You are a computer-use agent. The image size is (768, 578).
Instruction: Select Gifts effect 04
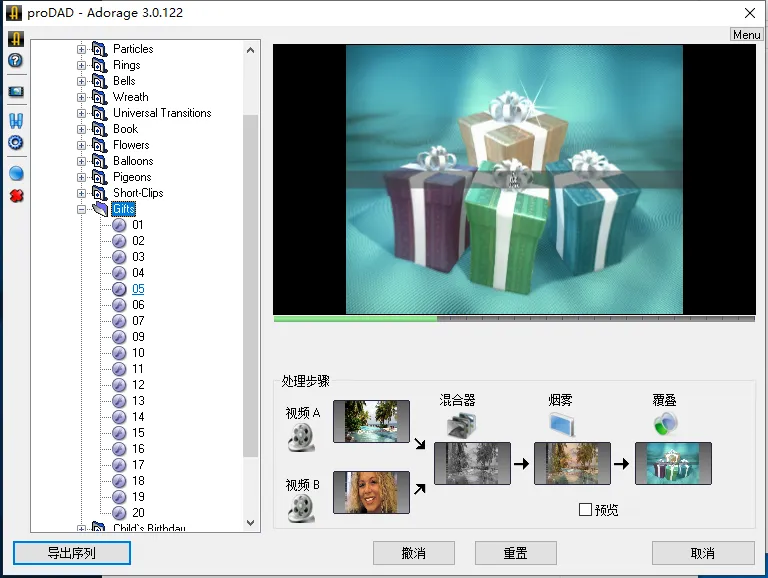pyautogui.click(x=138, y=273)
